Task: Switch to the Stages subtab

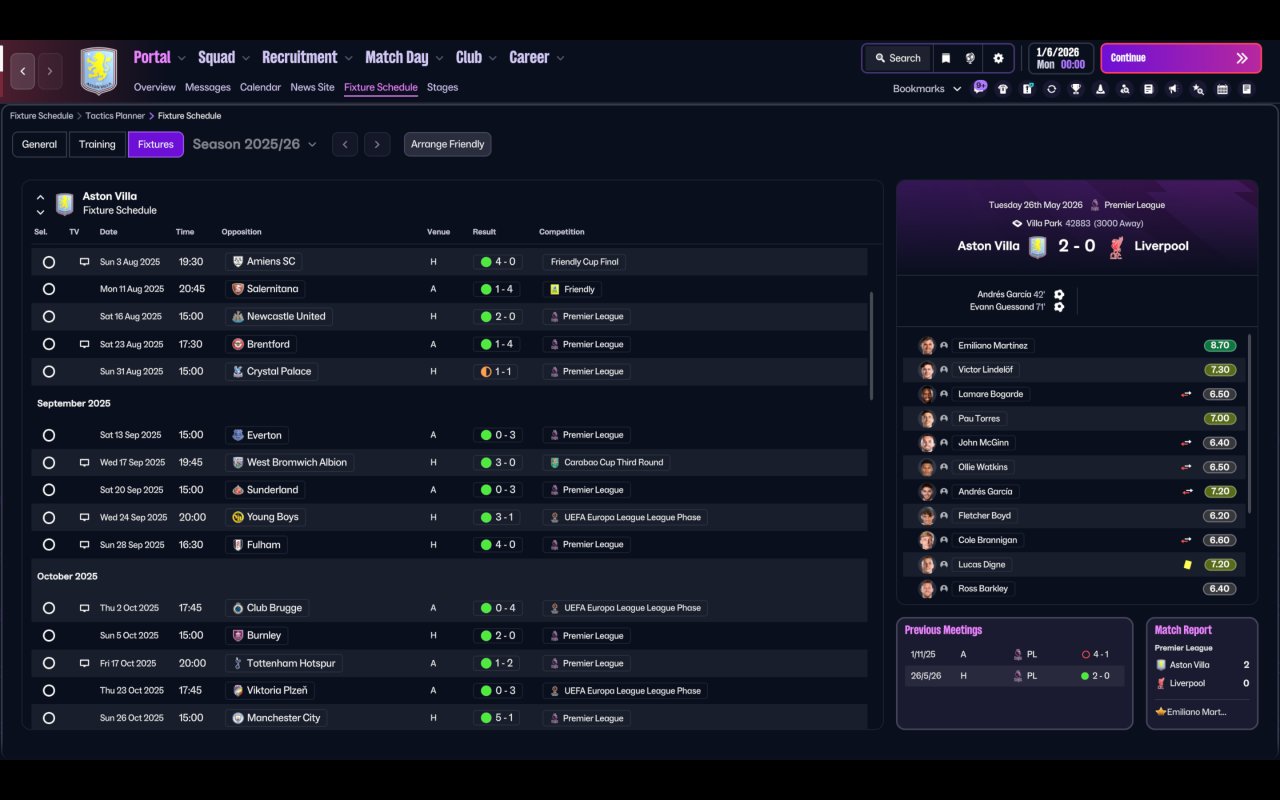Action: 442,87
